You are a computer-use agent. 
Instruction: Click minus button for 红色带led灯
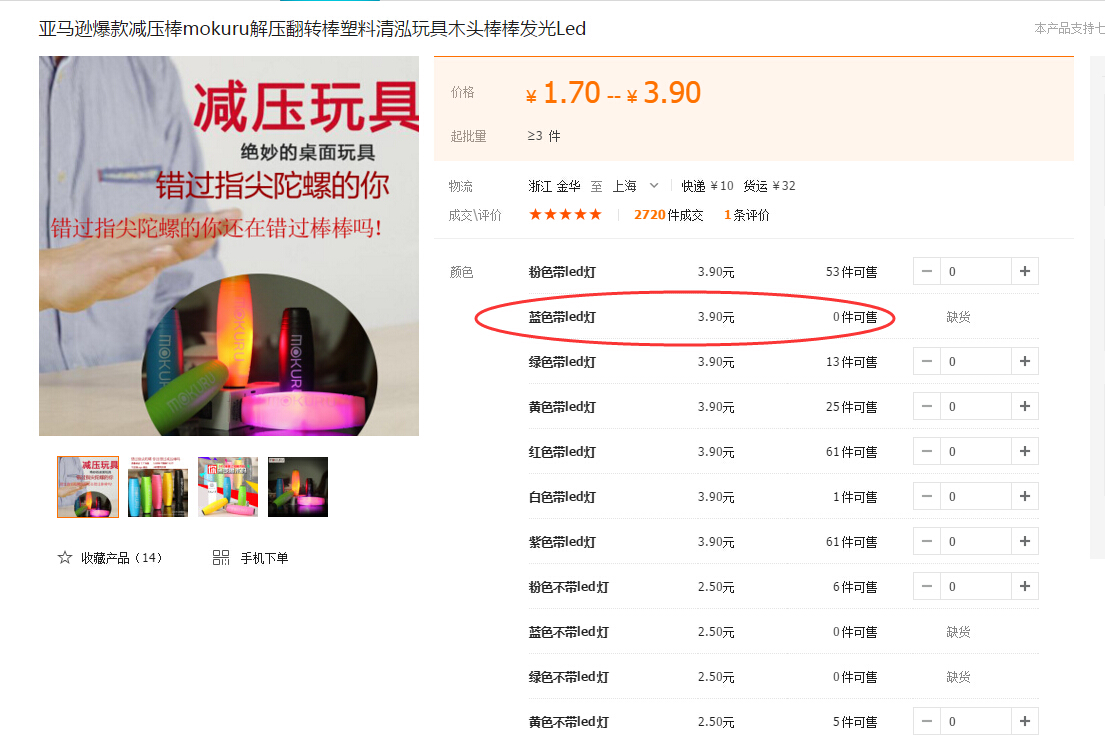tap(927, 452)
